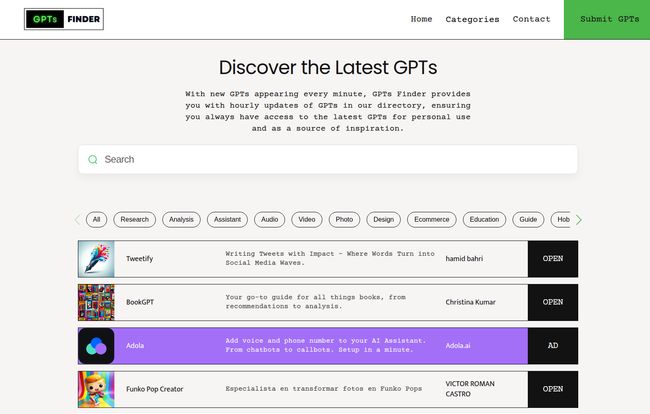Click the Tweetify description text

pyautogui.click(x=330, y=259)
